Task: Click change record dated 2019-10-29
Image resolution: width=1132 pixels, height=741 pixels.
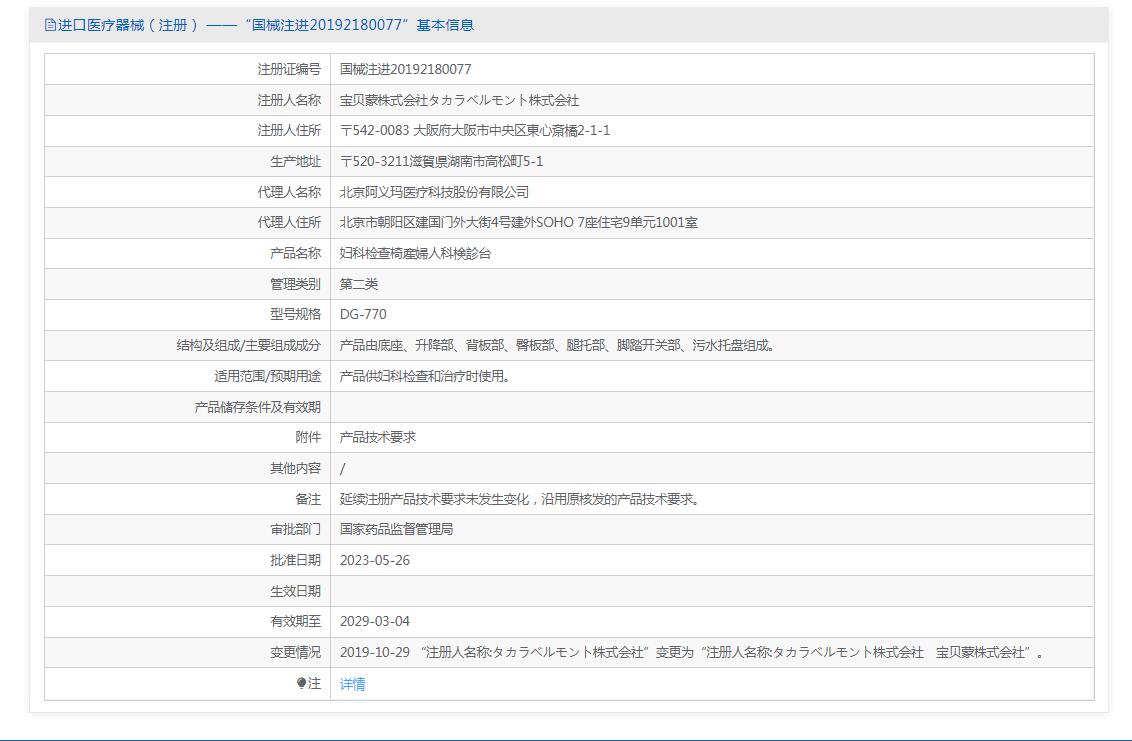Action: 692,652
